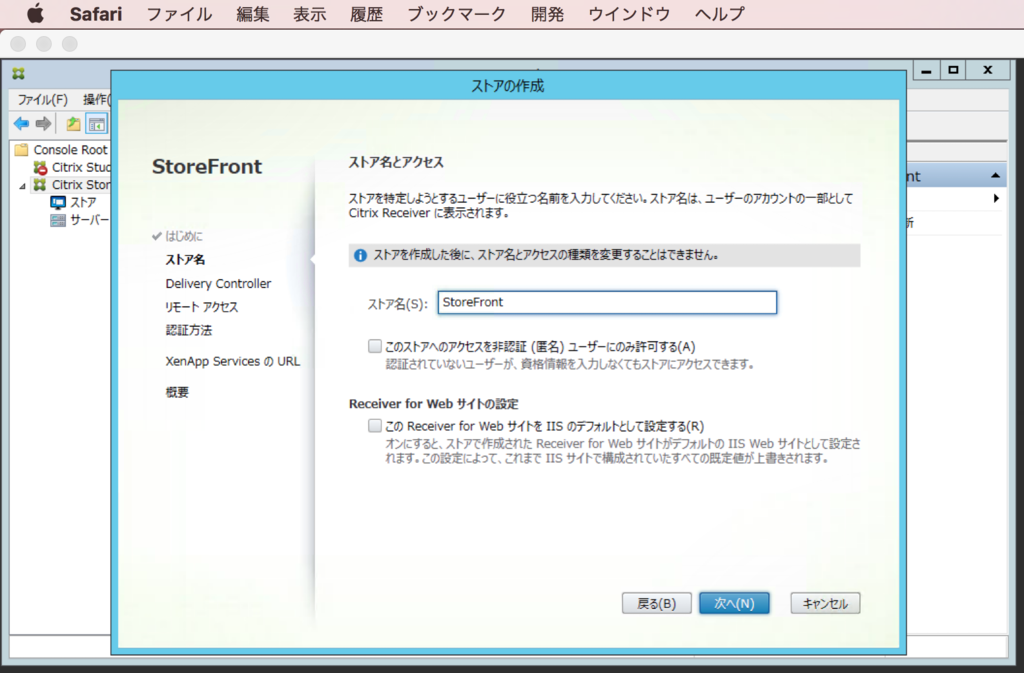The width and height of the screenshot is (1024, 673).
Task: Open the 編集 menu
Action: (x=253, y=14)
